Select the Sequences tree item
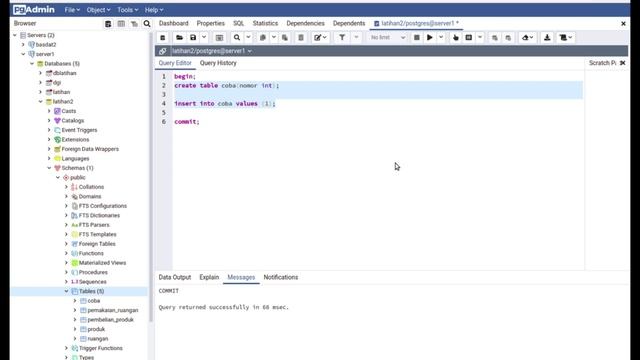 tap(92, 282)
